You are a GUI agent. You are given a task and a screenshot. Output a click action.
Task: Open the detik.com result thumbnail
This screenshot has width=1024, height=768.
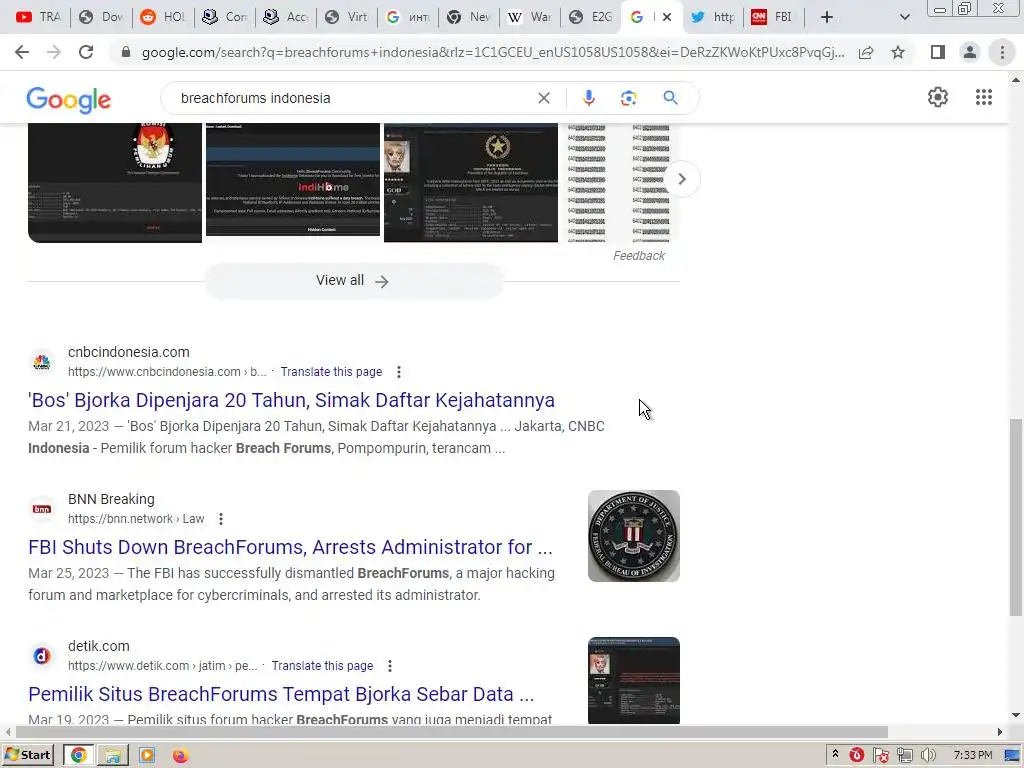[x=633, y=680]
